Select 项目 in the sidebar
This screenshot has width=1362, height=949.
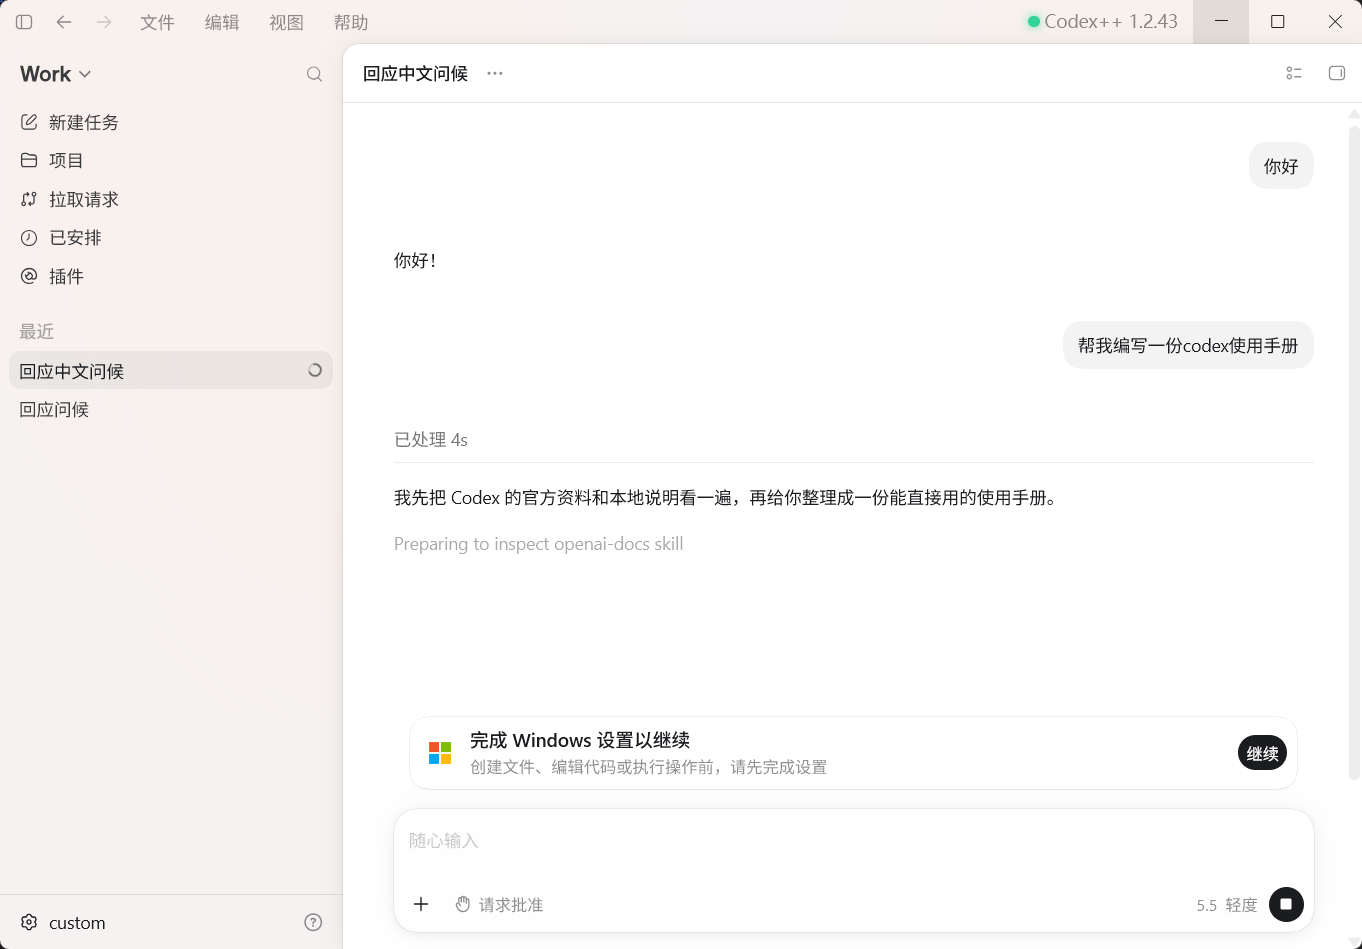click(x=171, y=160)
